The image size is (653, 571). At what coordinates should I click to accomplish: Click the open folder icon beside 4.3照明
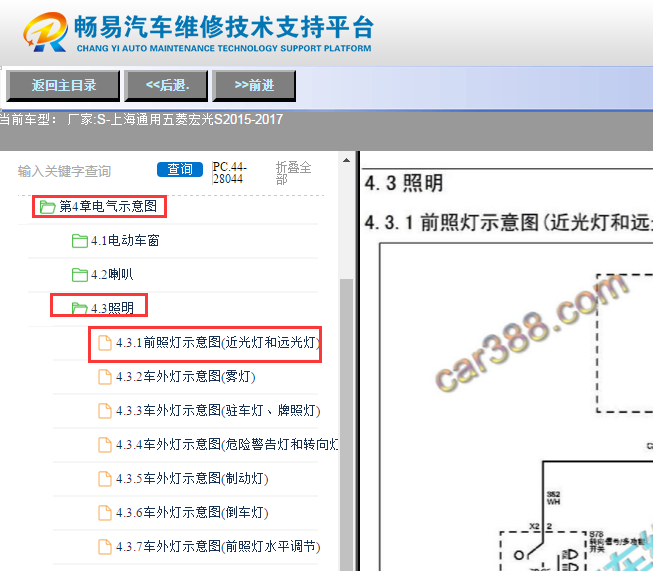[80, 308]
